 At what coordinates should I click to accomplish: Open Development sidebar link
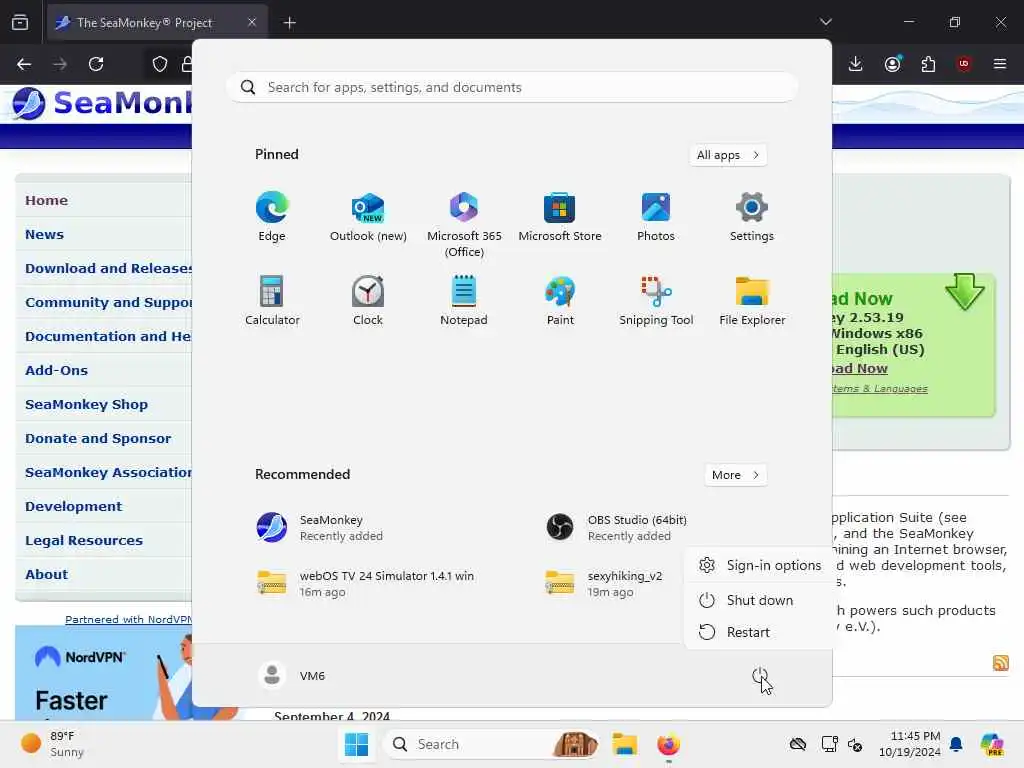[73, 506]
